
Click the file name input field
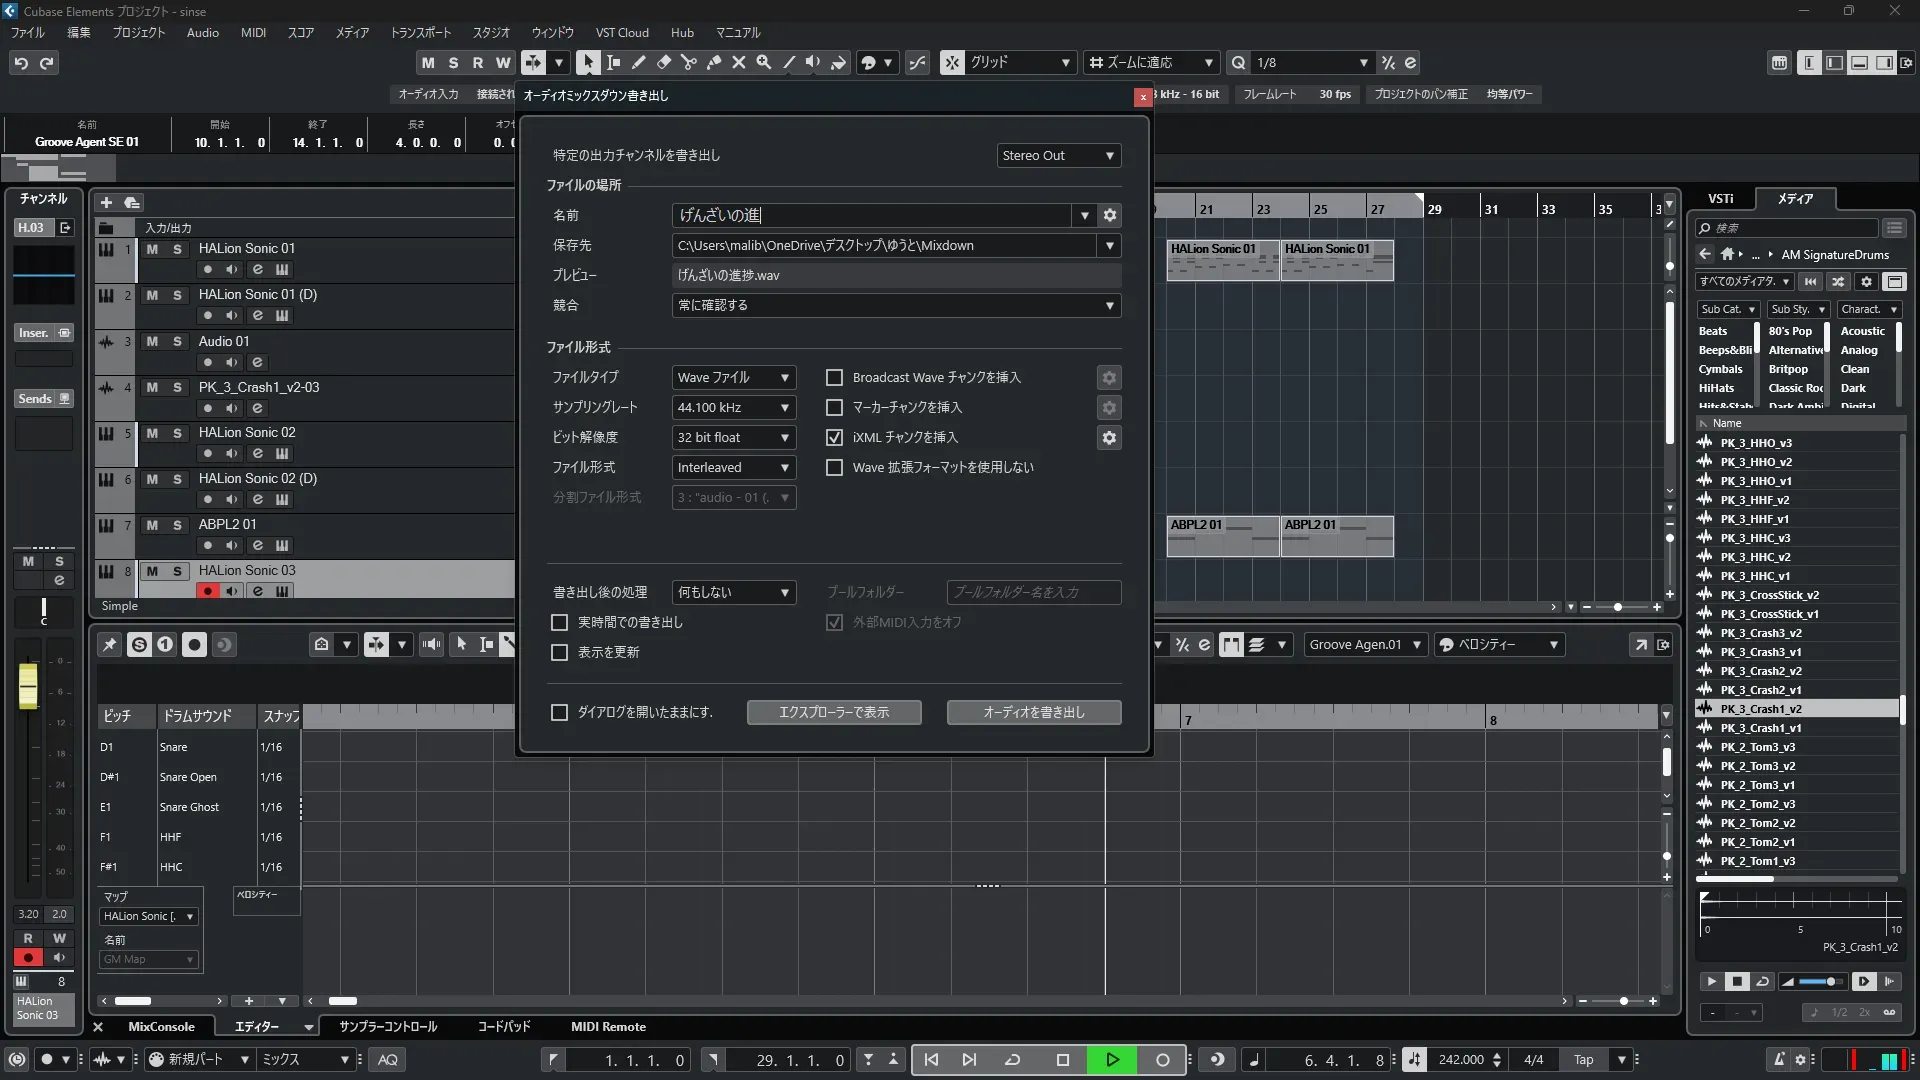pyautogui.click(x=870, y=216)
